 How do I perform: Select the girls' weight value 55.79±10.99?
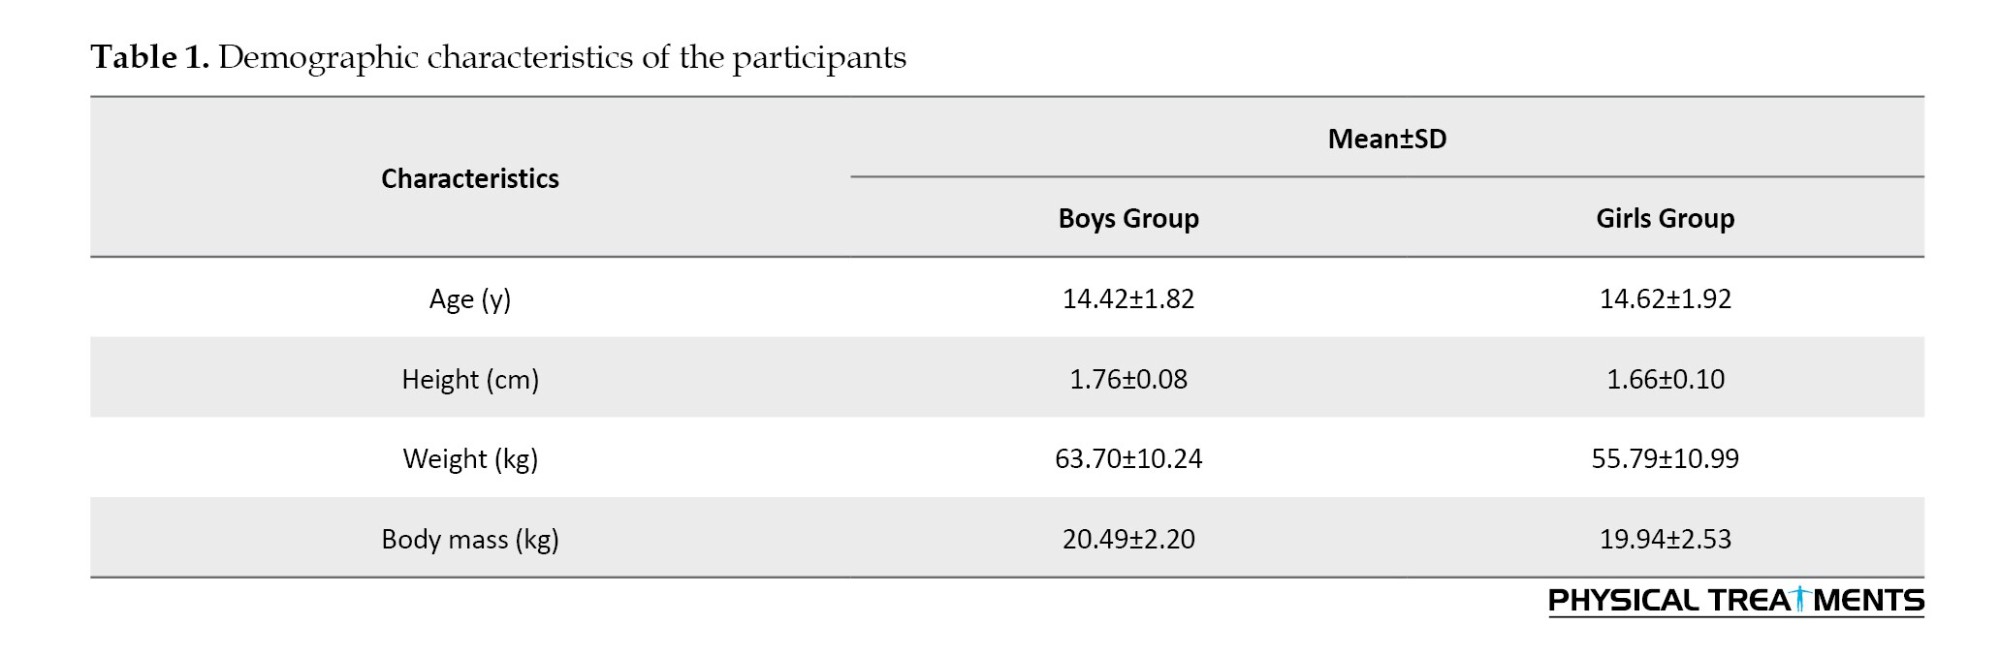point(1665,459)
